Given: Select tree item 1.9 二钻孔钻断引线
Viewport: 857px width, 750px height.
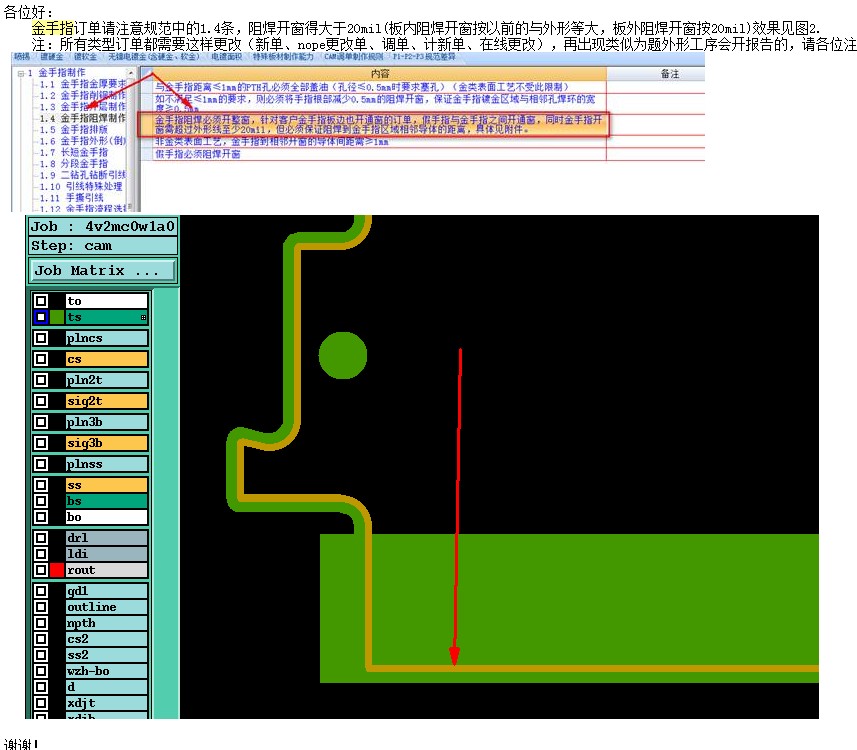Looking at the screenshot, I should click(83, 175).
